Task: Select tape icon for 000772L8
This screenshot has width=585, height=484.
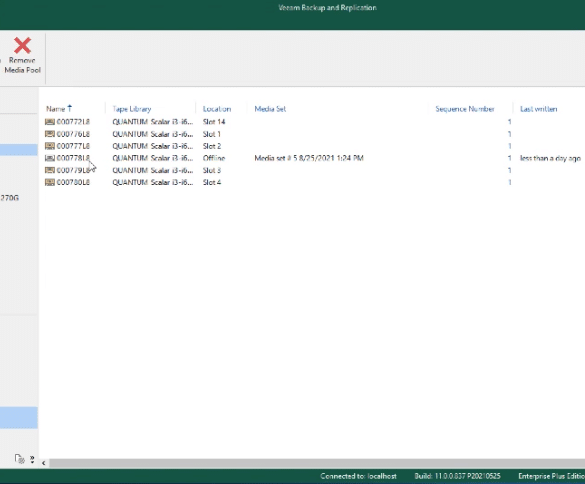Action: coord(50,122)
